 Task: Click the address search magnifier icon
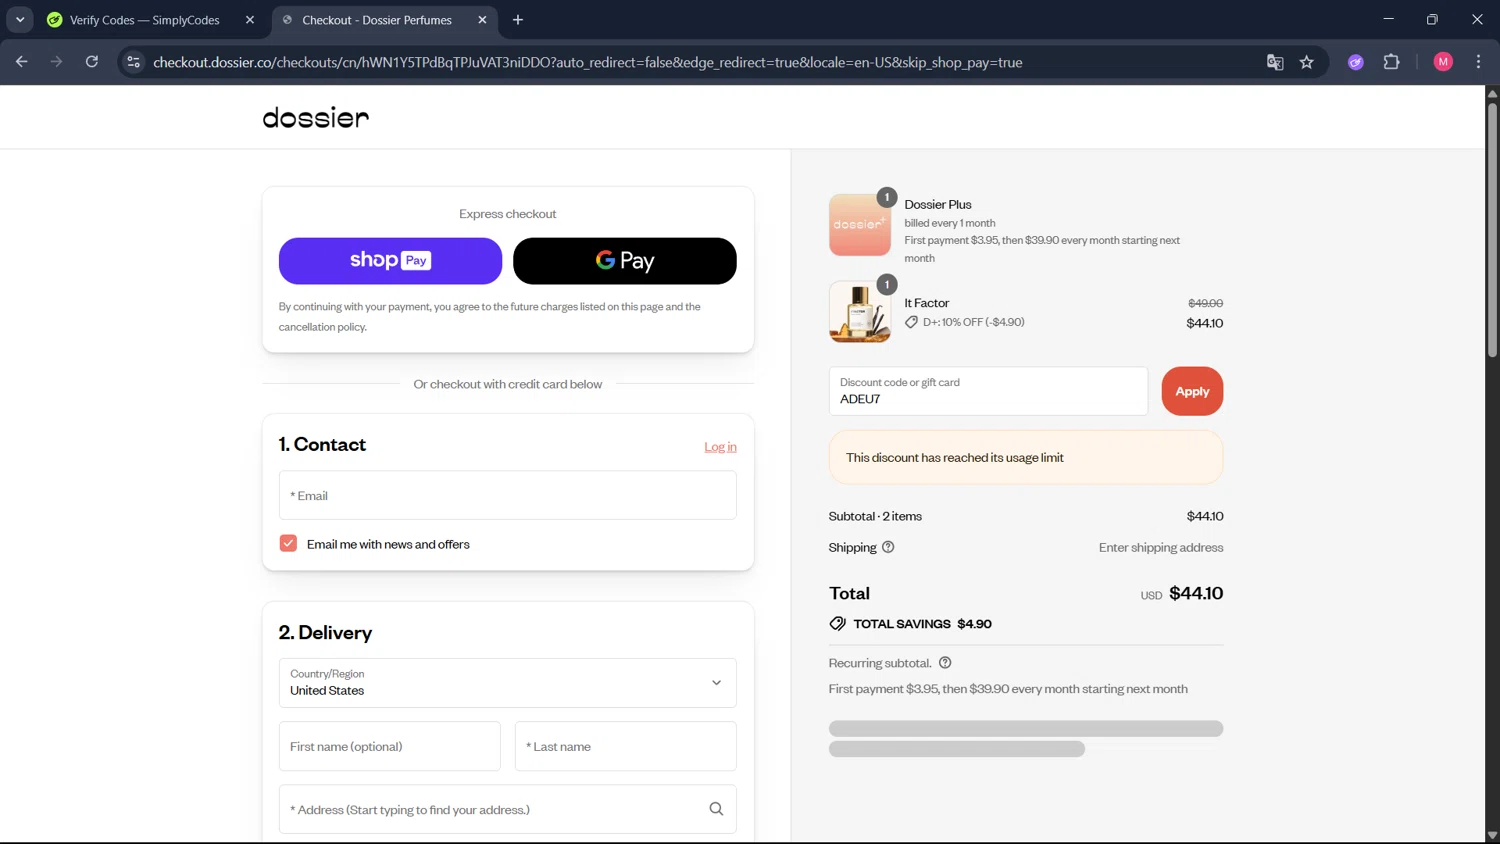pos(716,809)
